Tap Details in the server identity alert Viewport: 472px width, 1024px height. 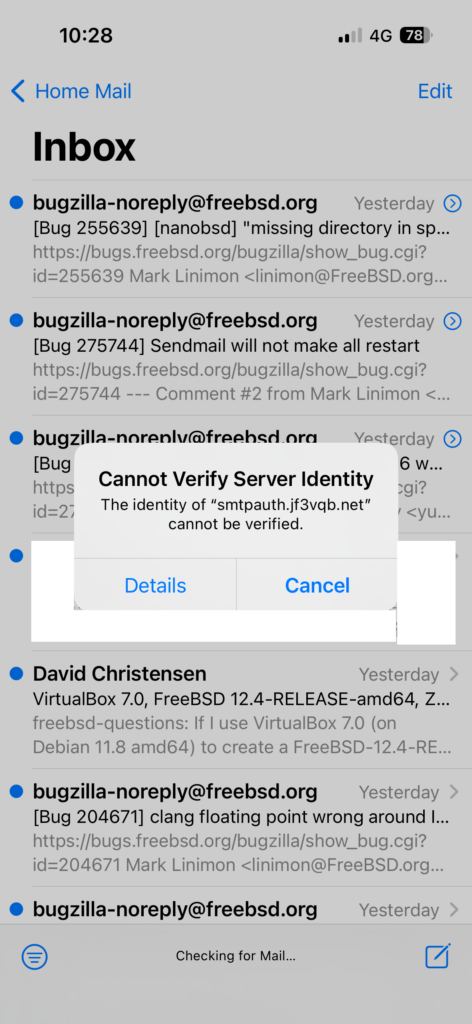155,585
